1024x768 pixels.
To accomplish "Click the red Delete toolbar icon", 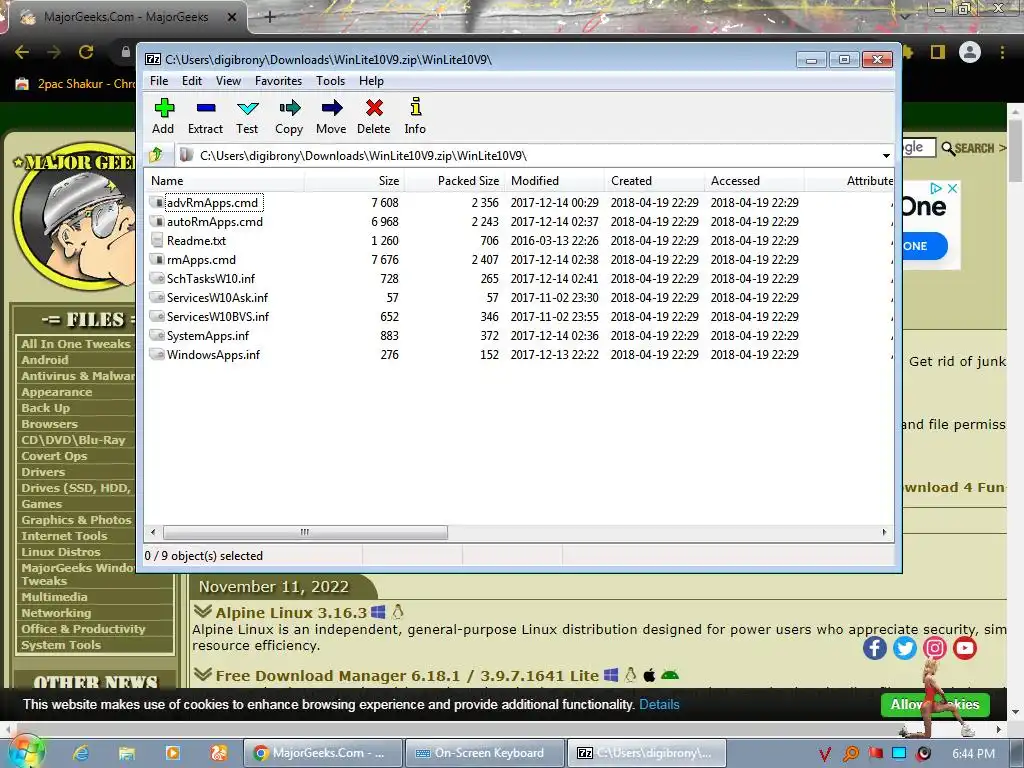I will (374, 116).
